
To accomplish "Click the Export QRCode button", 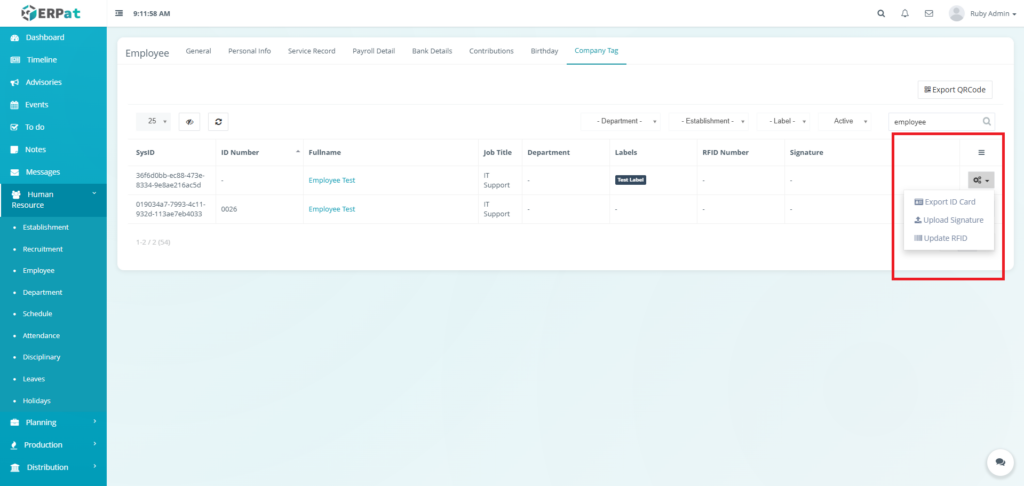I will (955, 89).
